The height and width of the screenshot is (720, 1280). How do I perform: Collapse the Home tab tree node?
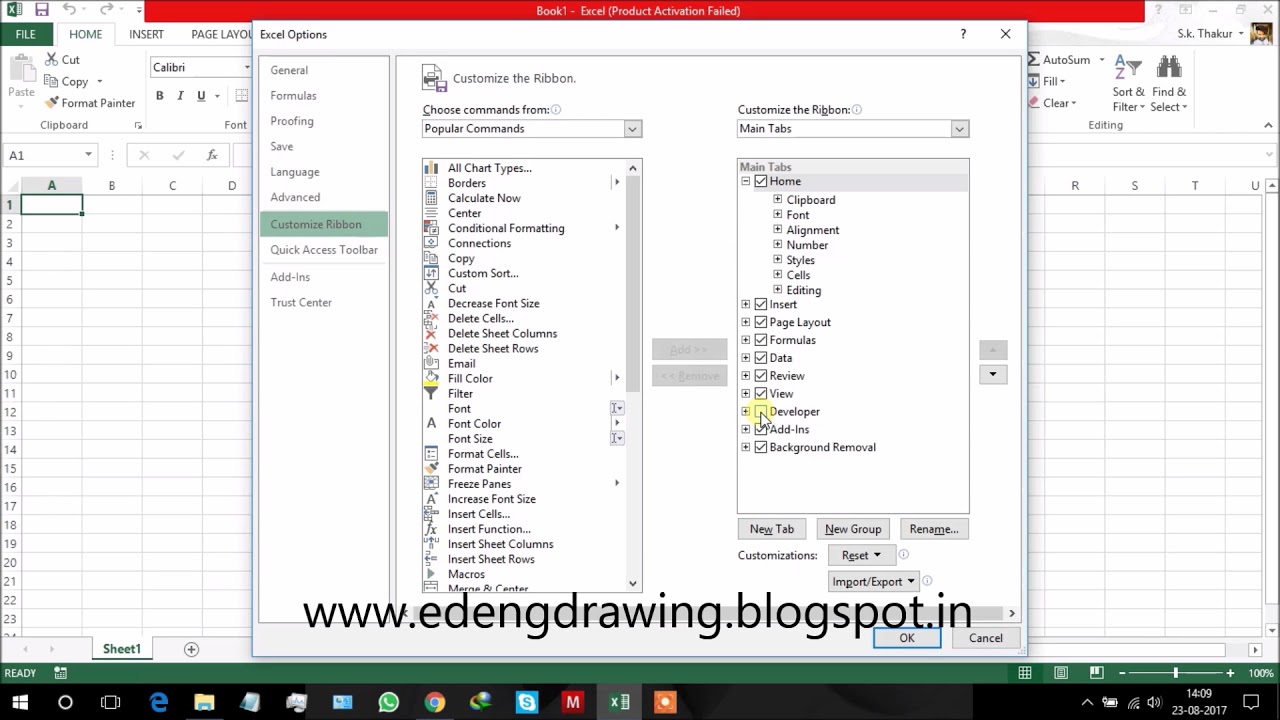[x=745, y=181]
